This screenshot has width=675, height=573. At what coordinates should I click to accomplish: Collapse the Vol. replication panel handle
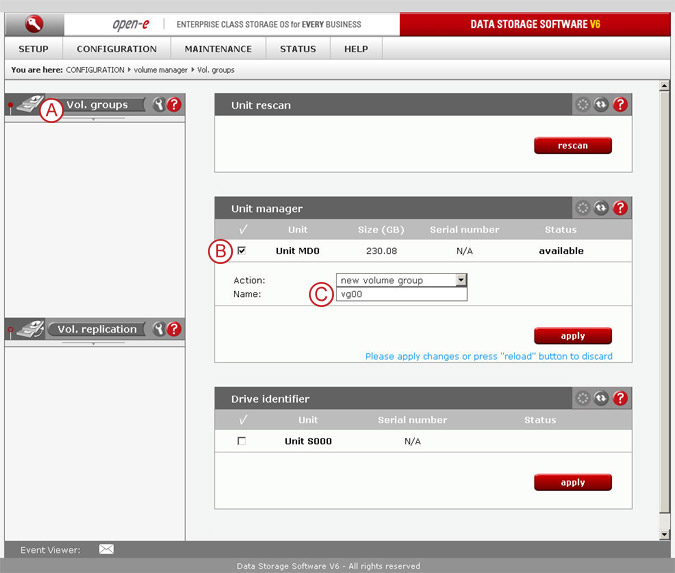(x=93, y=344)
